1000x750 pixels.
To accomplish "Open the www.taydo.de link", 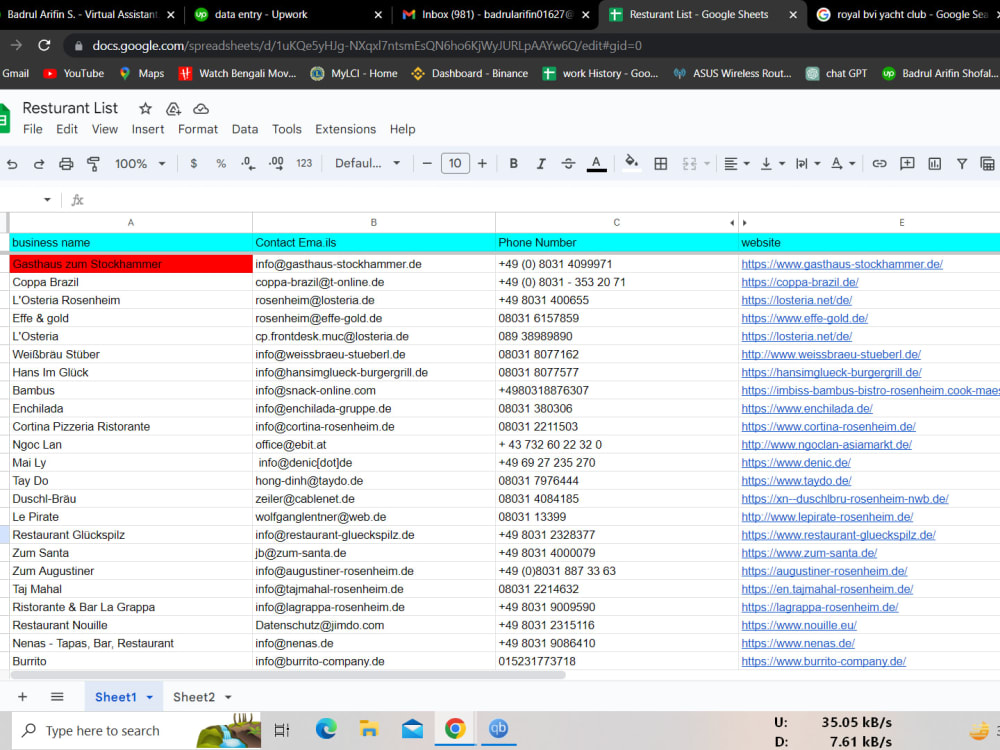I will [x=796, y=481].
